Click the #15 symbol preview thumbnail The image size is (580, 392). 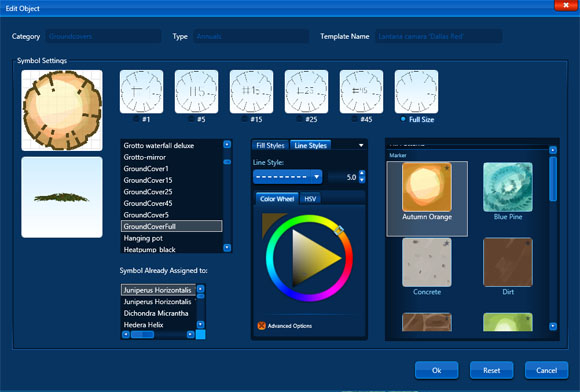(252, 92)
